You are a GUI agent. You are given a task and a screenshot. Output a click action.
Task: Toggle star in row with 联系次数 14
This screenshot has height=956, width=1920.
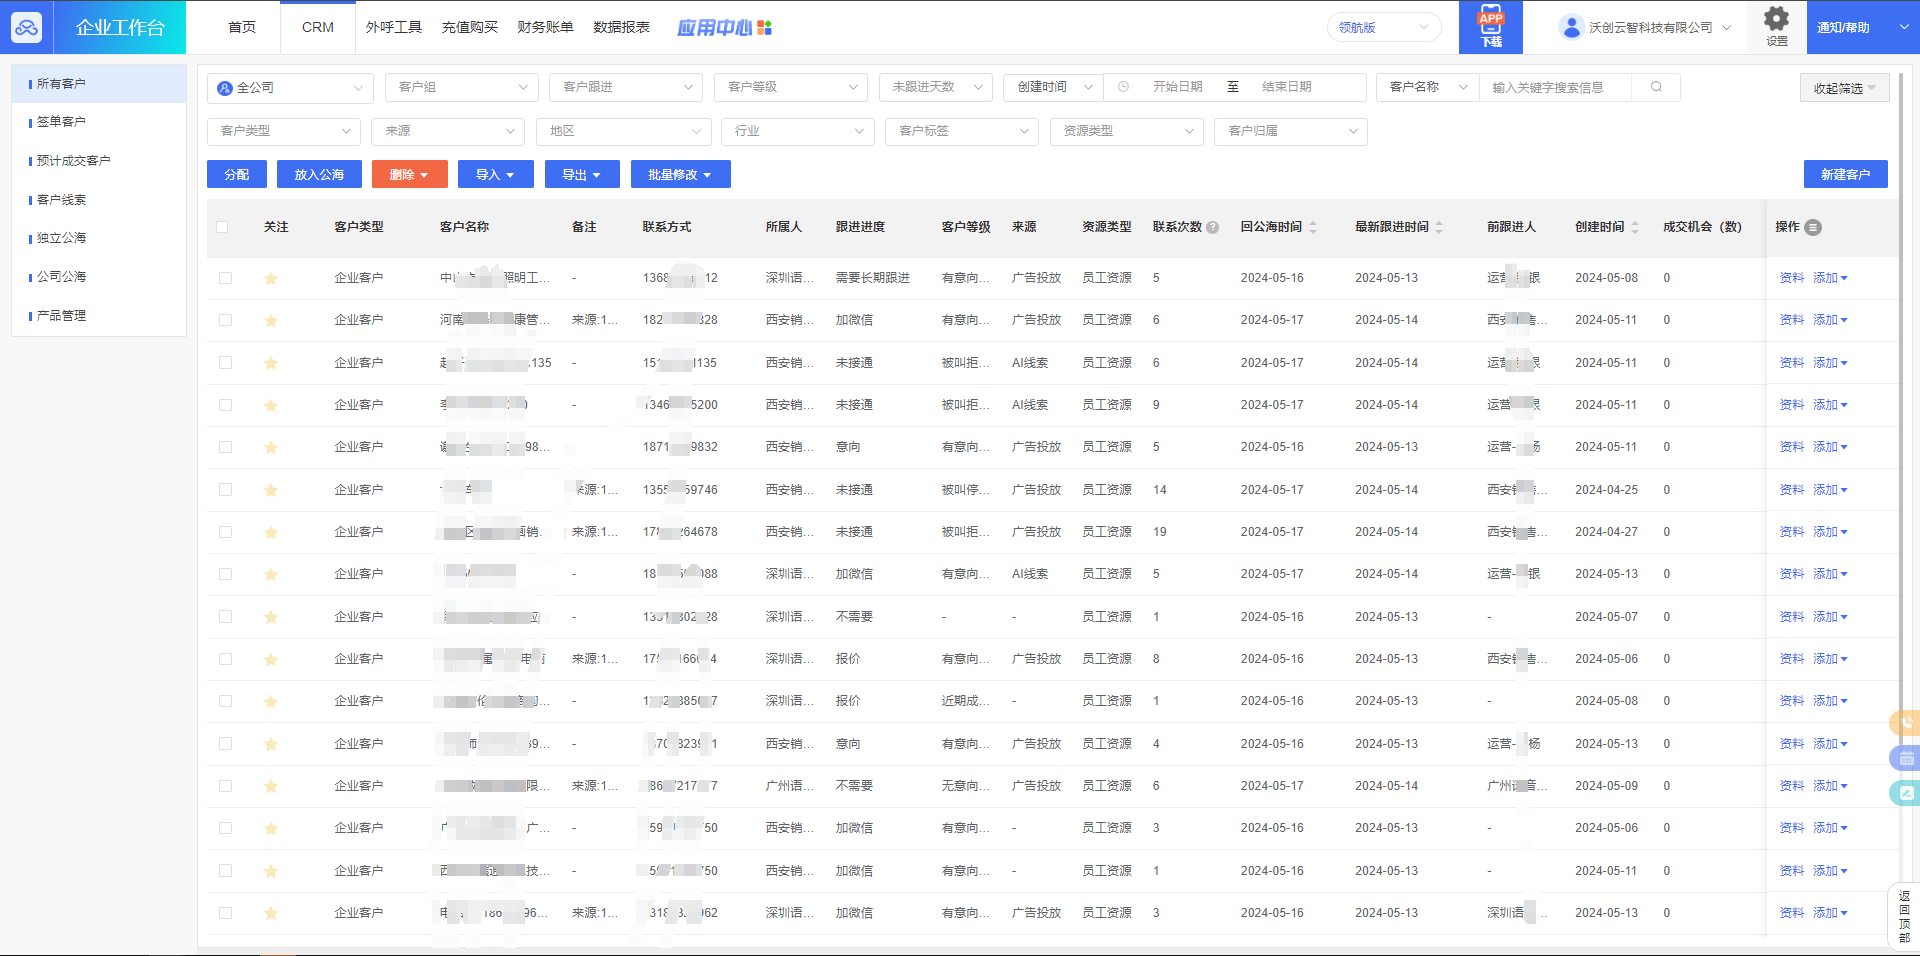[x=271, y=490]
